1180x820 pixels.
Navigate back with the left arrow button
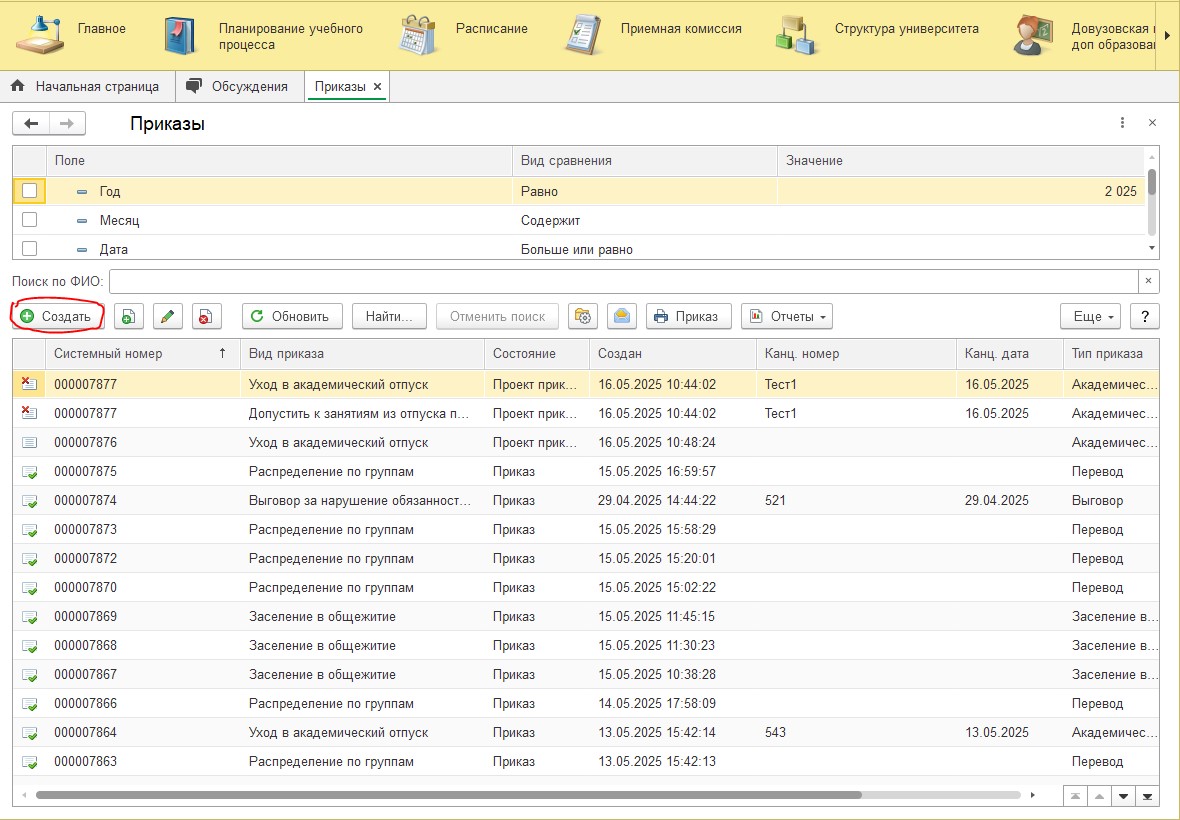point(31,123)
